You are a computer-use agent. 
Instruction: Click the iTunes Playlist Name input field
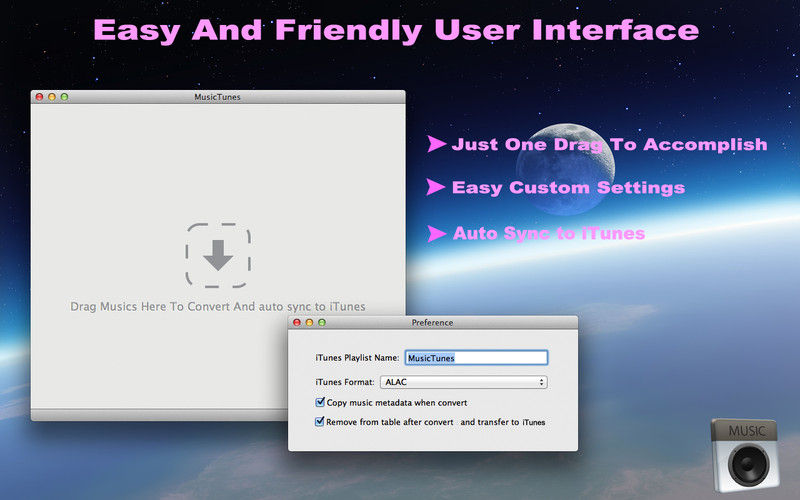(x=477, y=358)
